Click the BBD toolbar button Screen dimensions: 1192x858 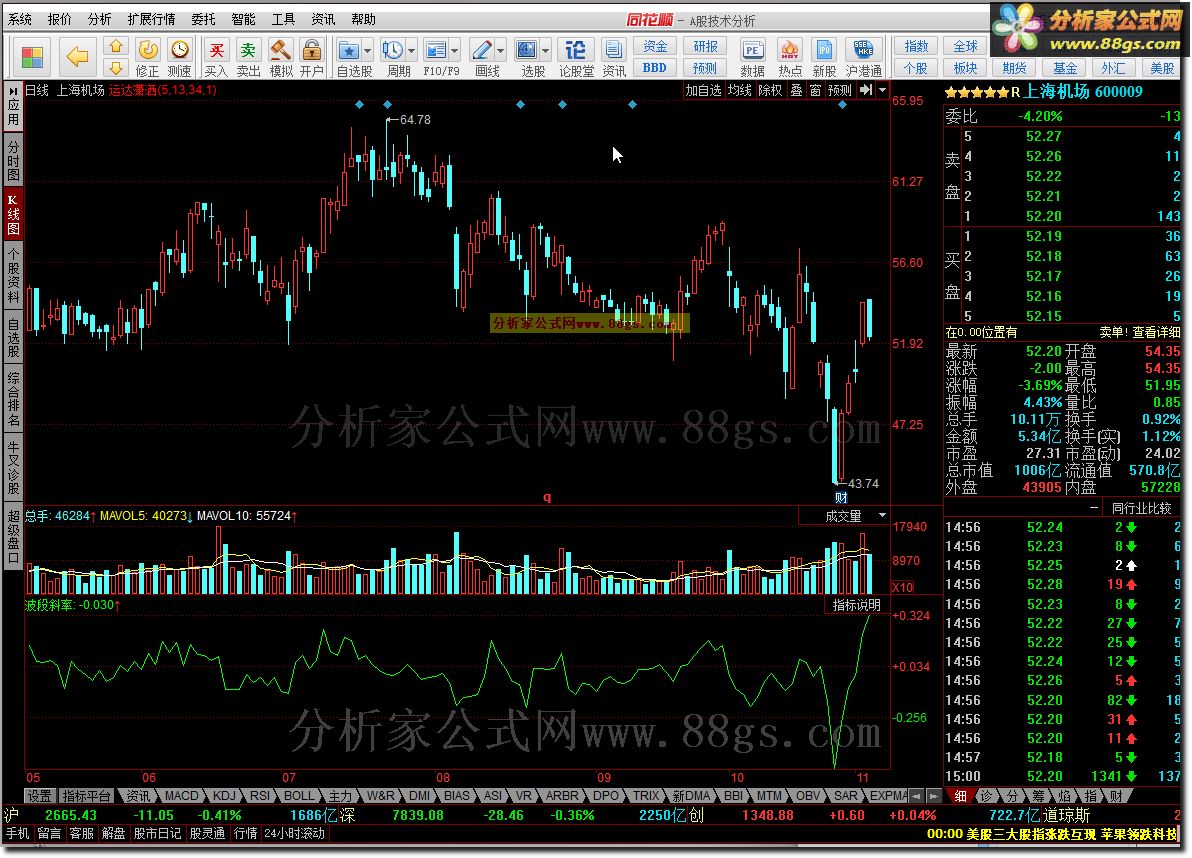655,68
